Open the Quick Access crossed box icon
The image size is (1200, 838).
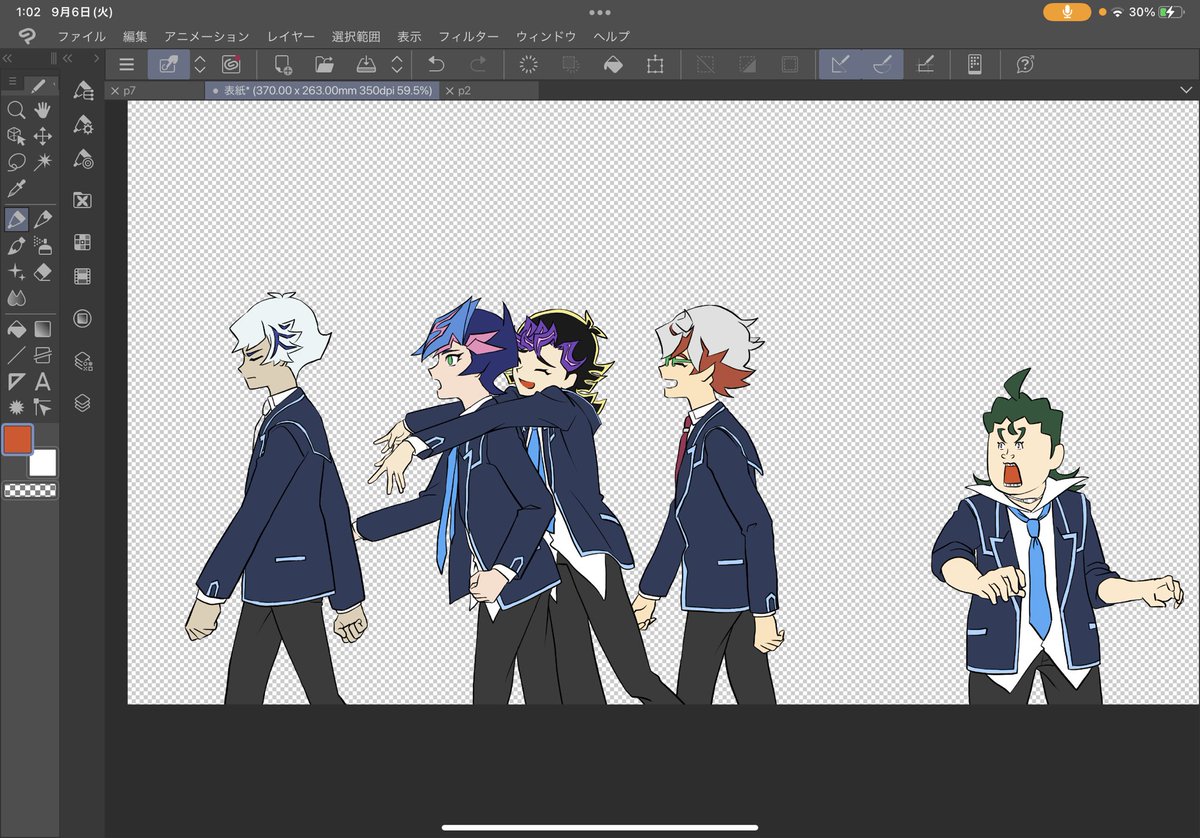click(83, 200)
